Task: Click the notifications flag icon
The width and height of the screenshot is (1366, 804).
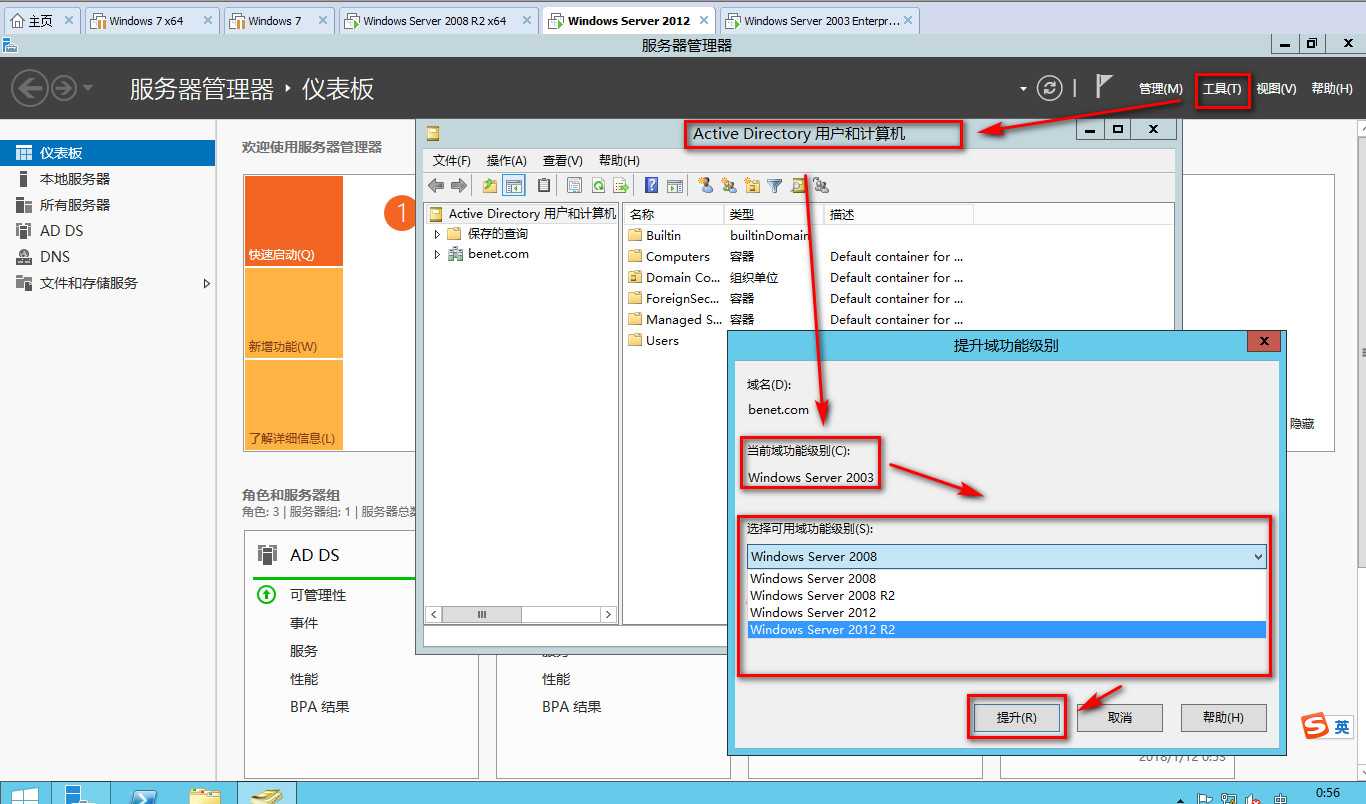Action: [x=1104, y=87]
